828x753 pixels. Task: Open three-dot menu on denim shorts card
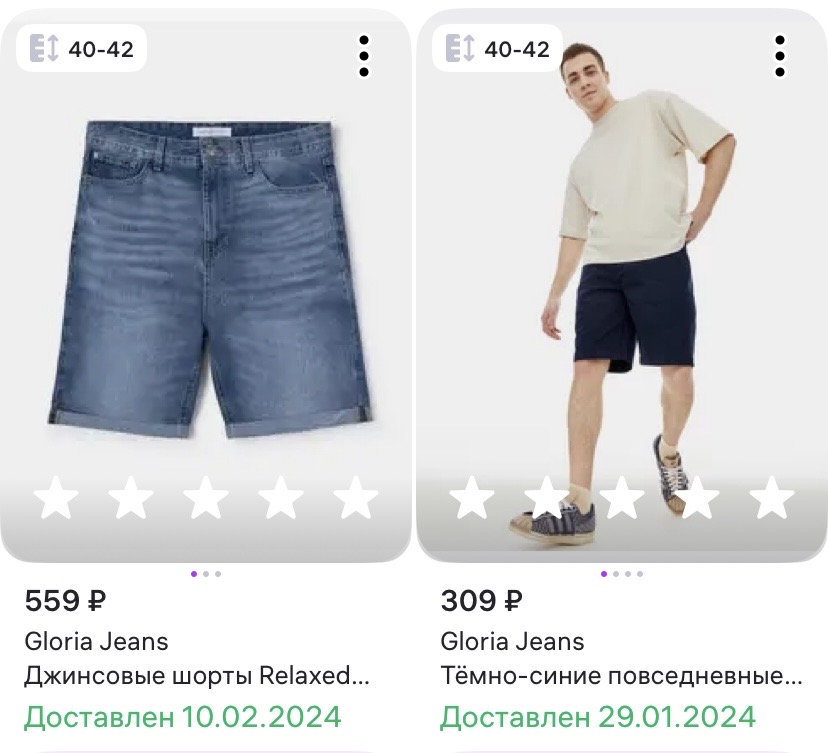coord(363,56)
